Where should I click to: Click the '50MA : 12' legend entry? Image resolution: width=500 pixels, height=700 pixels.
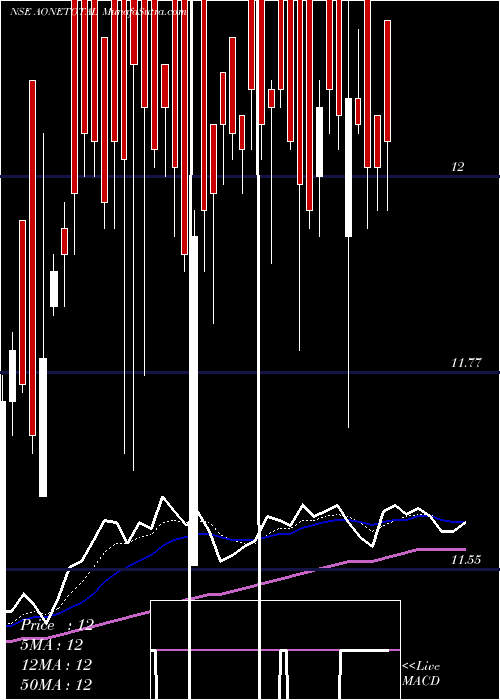56,684
